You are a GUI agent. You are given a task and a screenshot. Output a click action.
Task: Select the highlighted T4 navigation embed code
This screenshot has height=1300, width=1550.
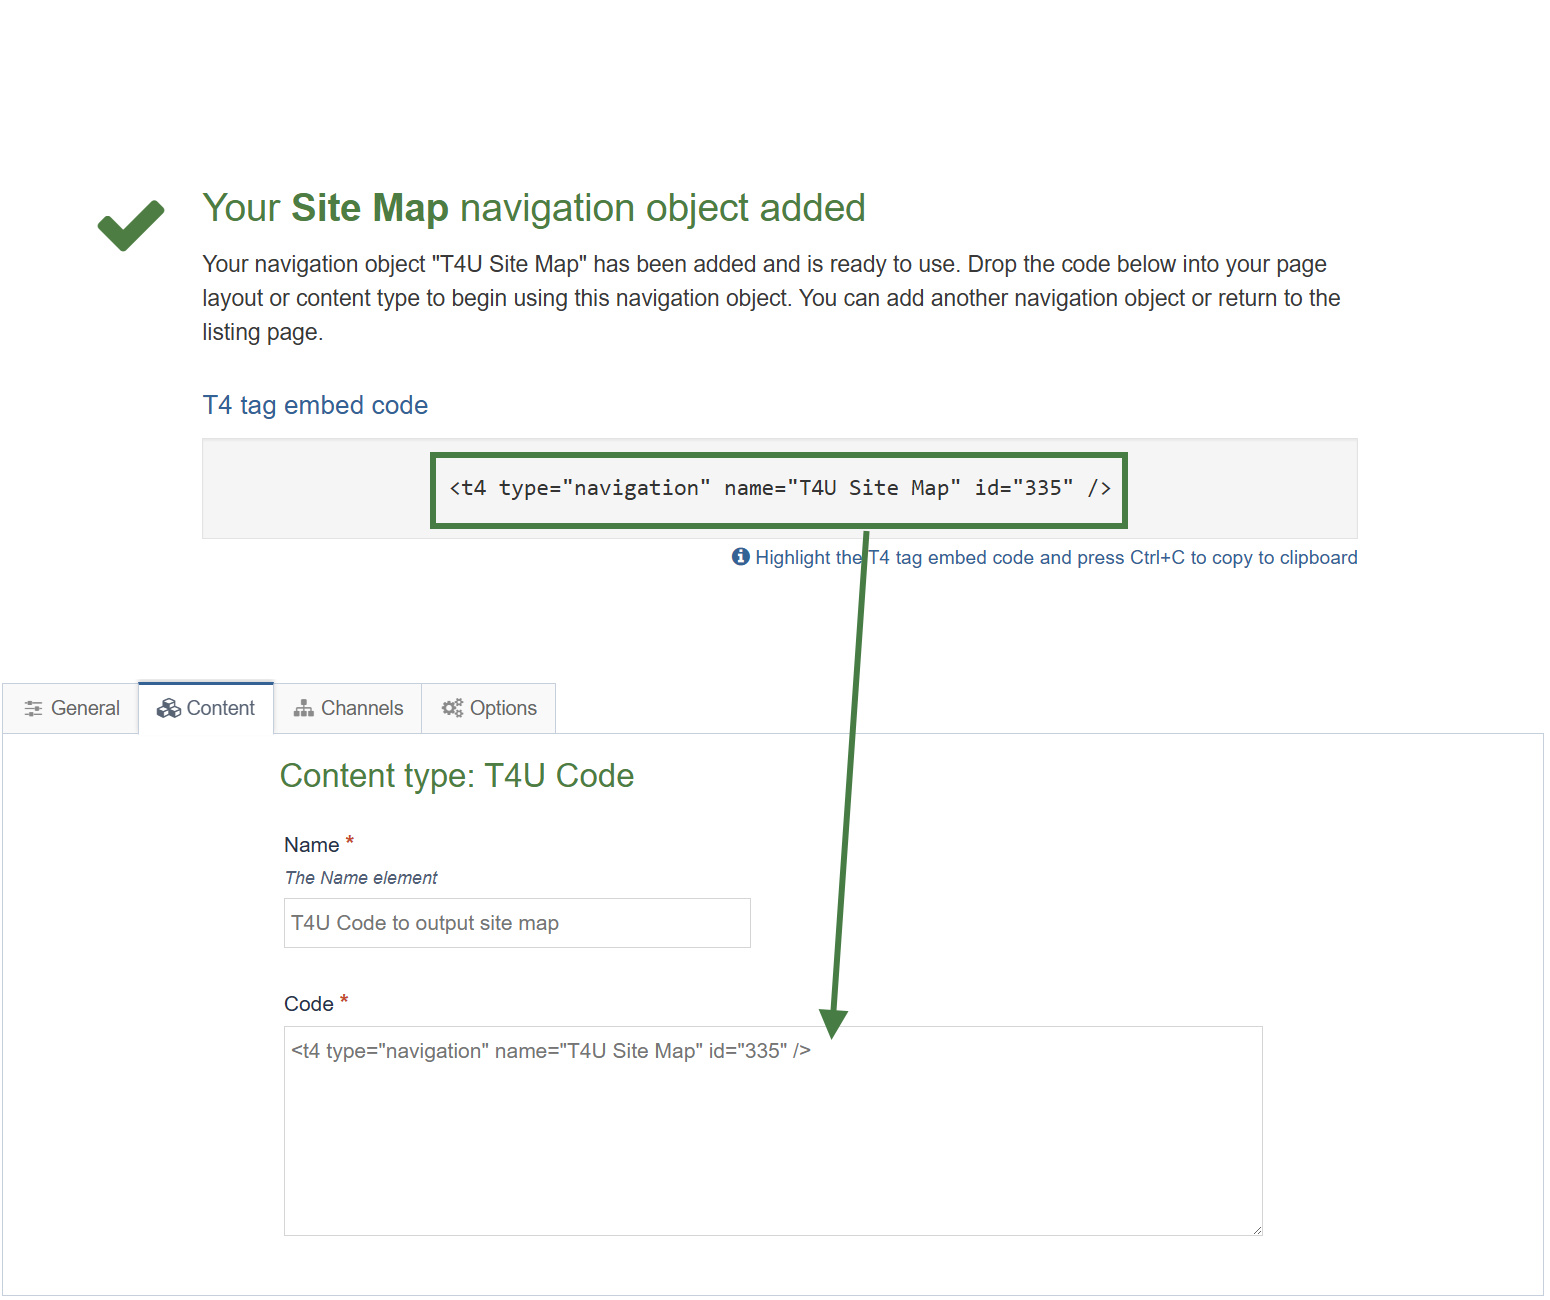779,489
